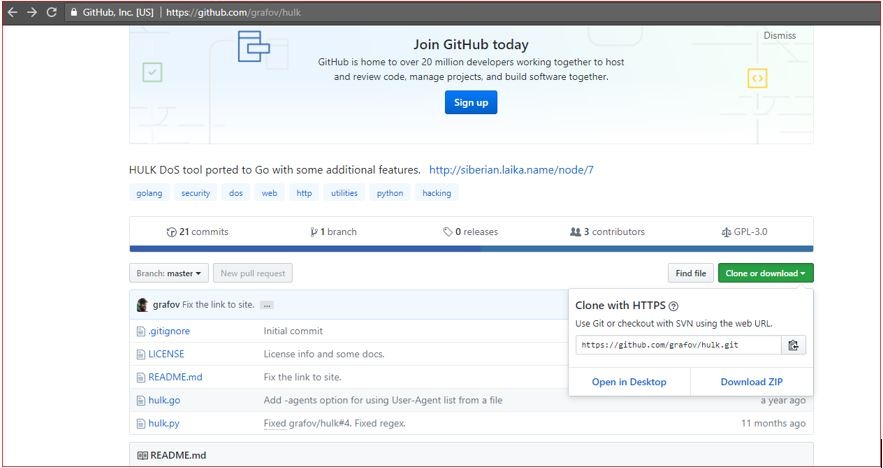The width and height of the screenshot is (883, 468).
Task: Select the utilities topic tag
Action: [x=344, y=193]
